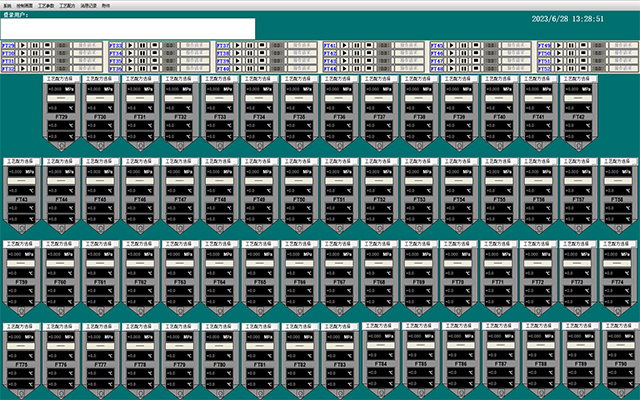Start the FT33 tank with play icon
The image size is (640, 400).
tap(130, 45)
